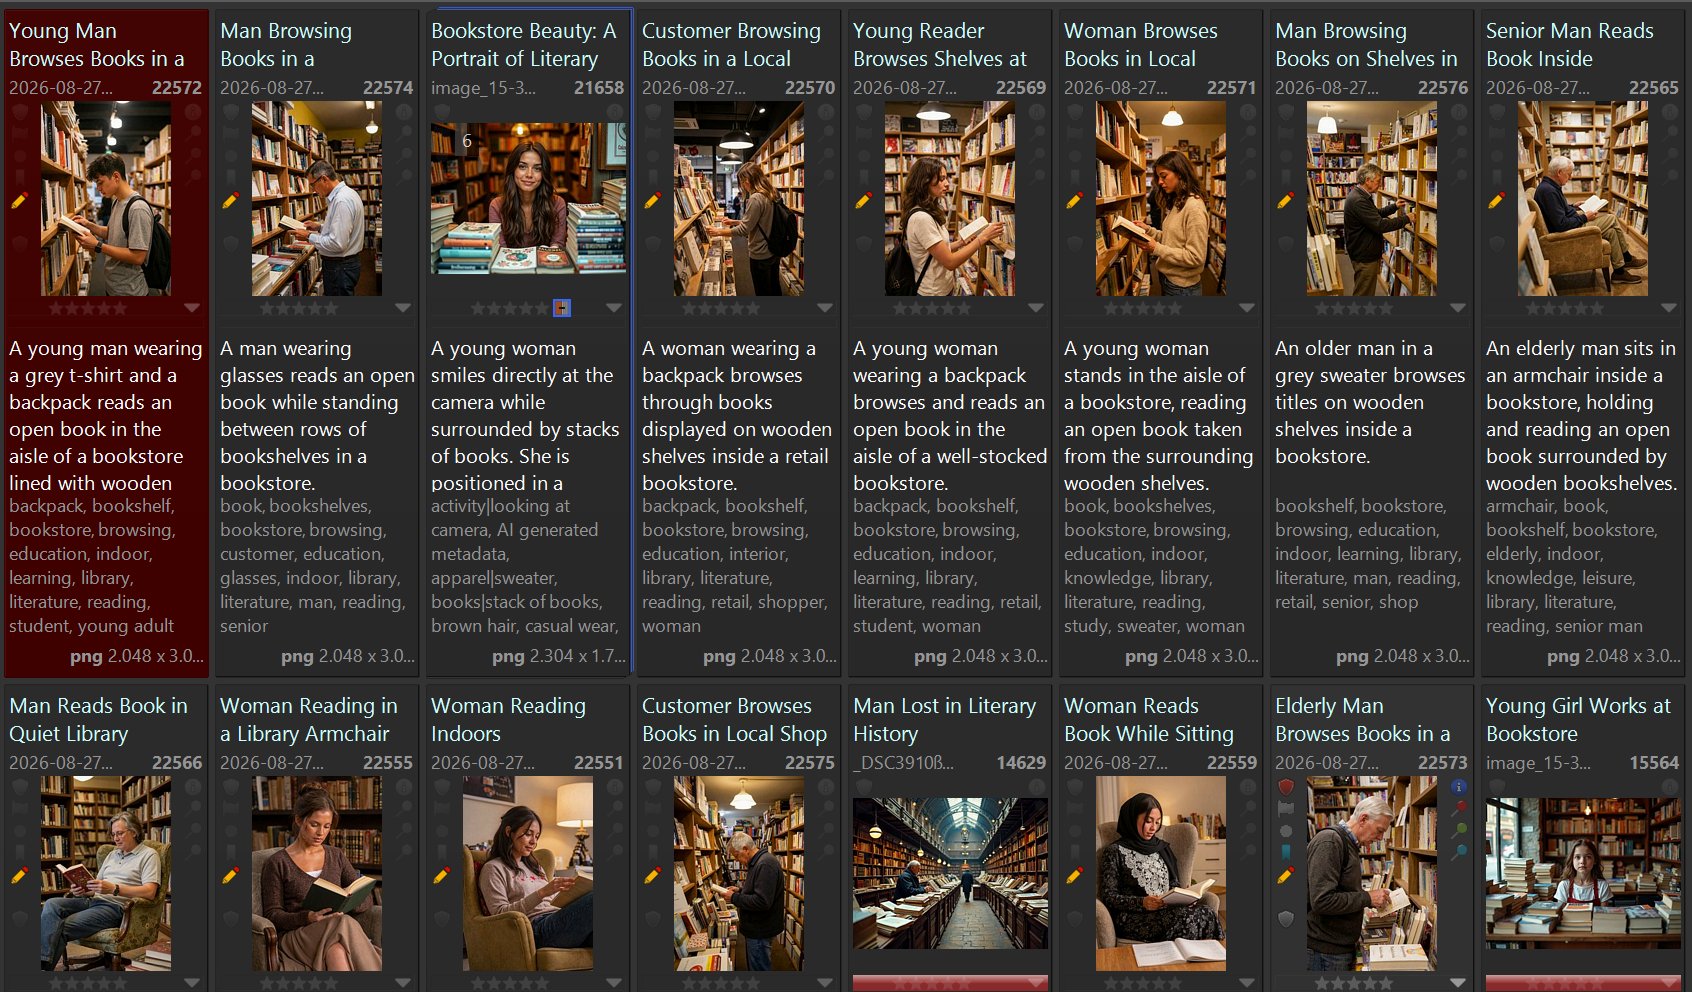Image resolution: width=1692 pixels, height=992 pixels.
Task: Toggle the red pin on Elderly Man Browses Books tile
Action: [1460, 808]
